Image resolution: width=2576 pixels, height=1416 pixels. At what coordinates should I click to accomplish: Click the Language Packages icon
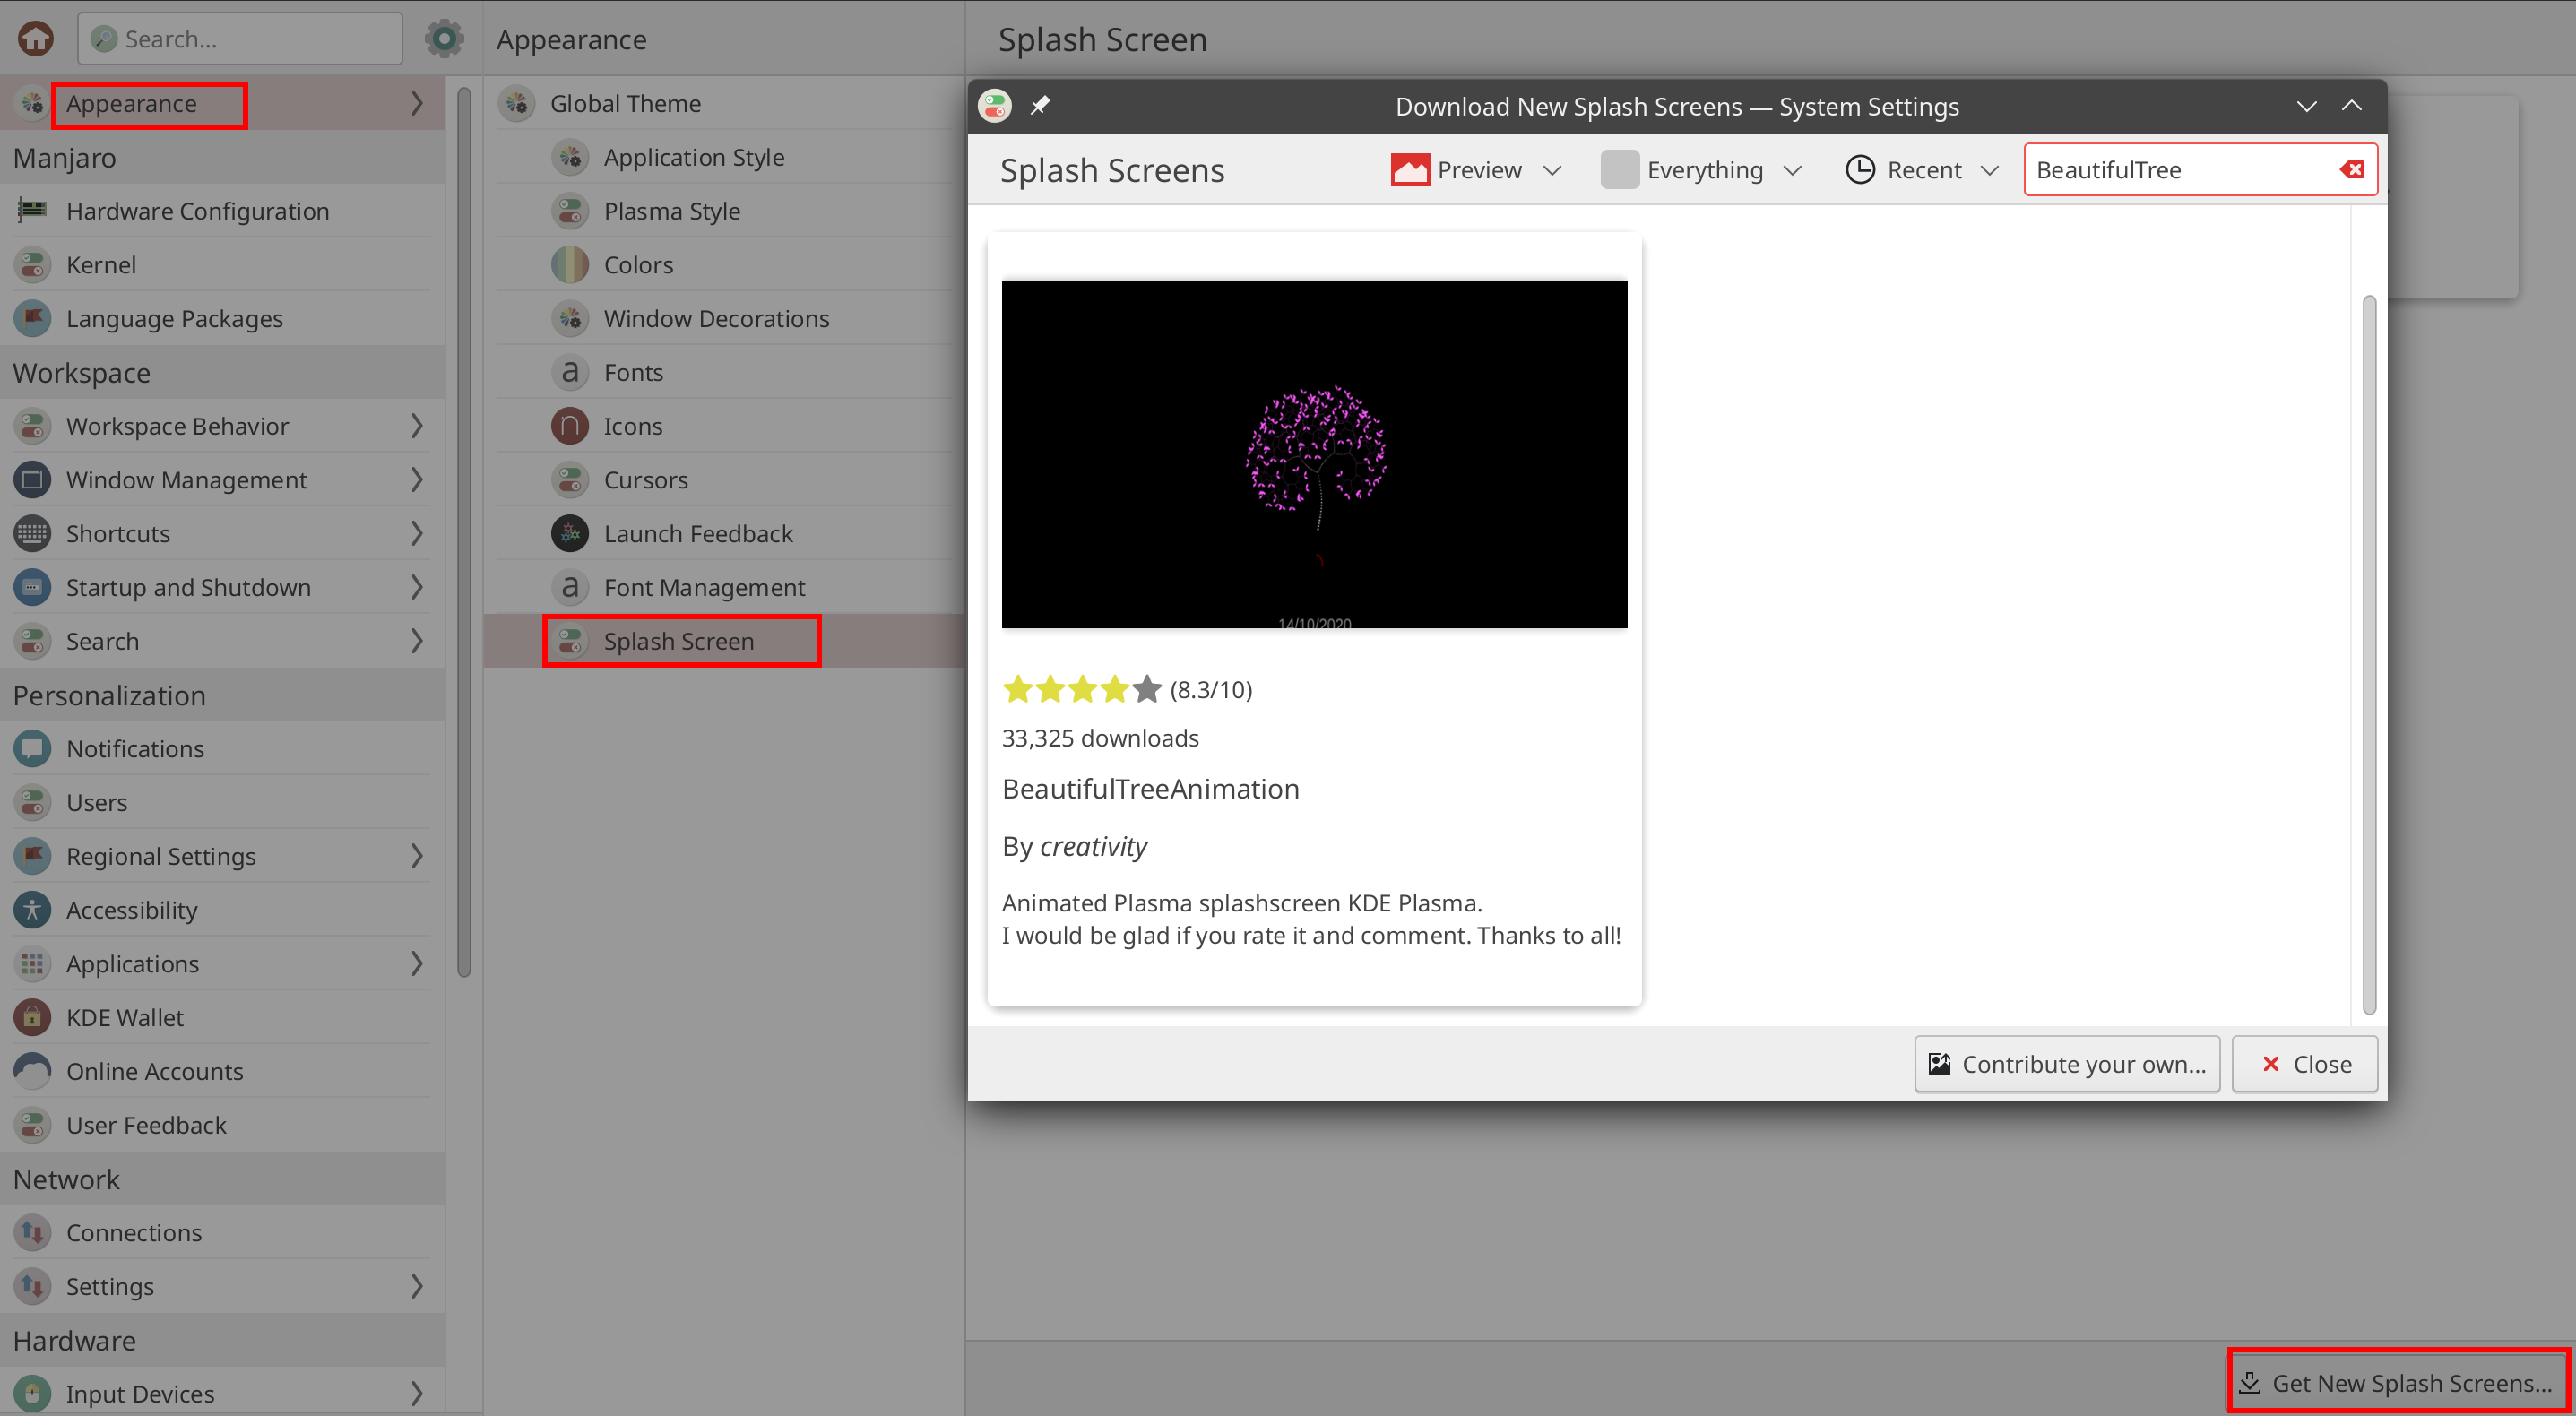click(32, 318)
